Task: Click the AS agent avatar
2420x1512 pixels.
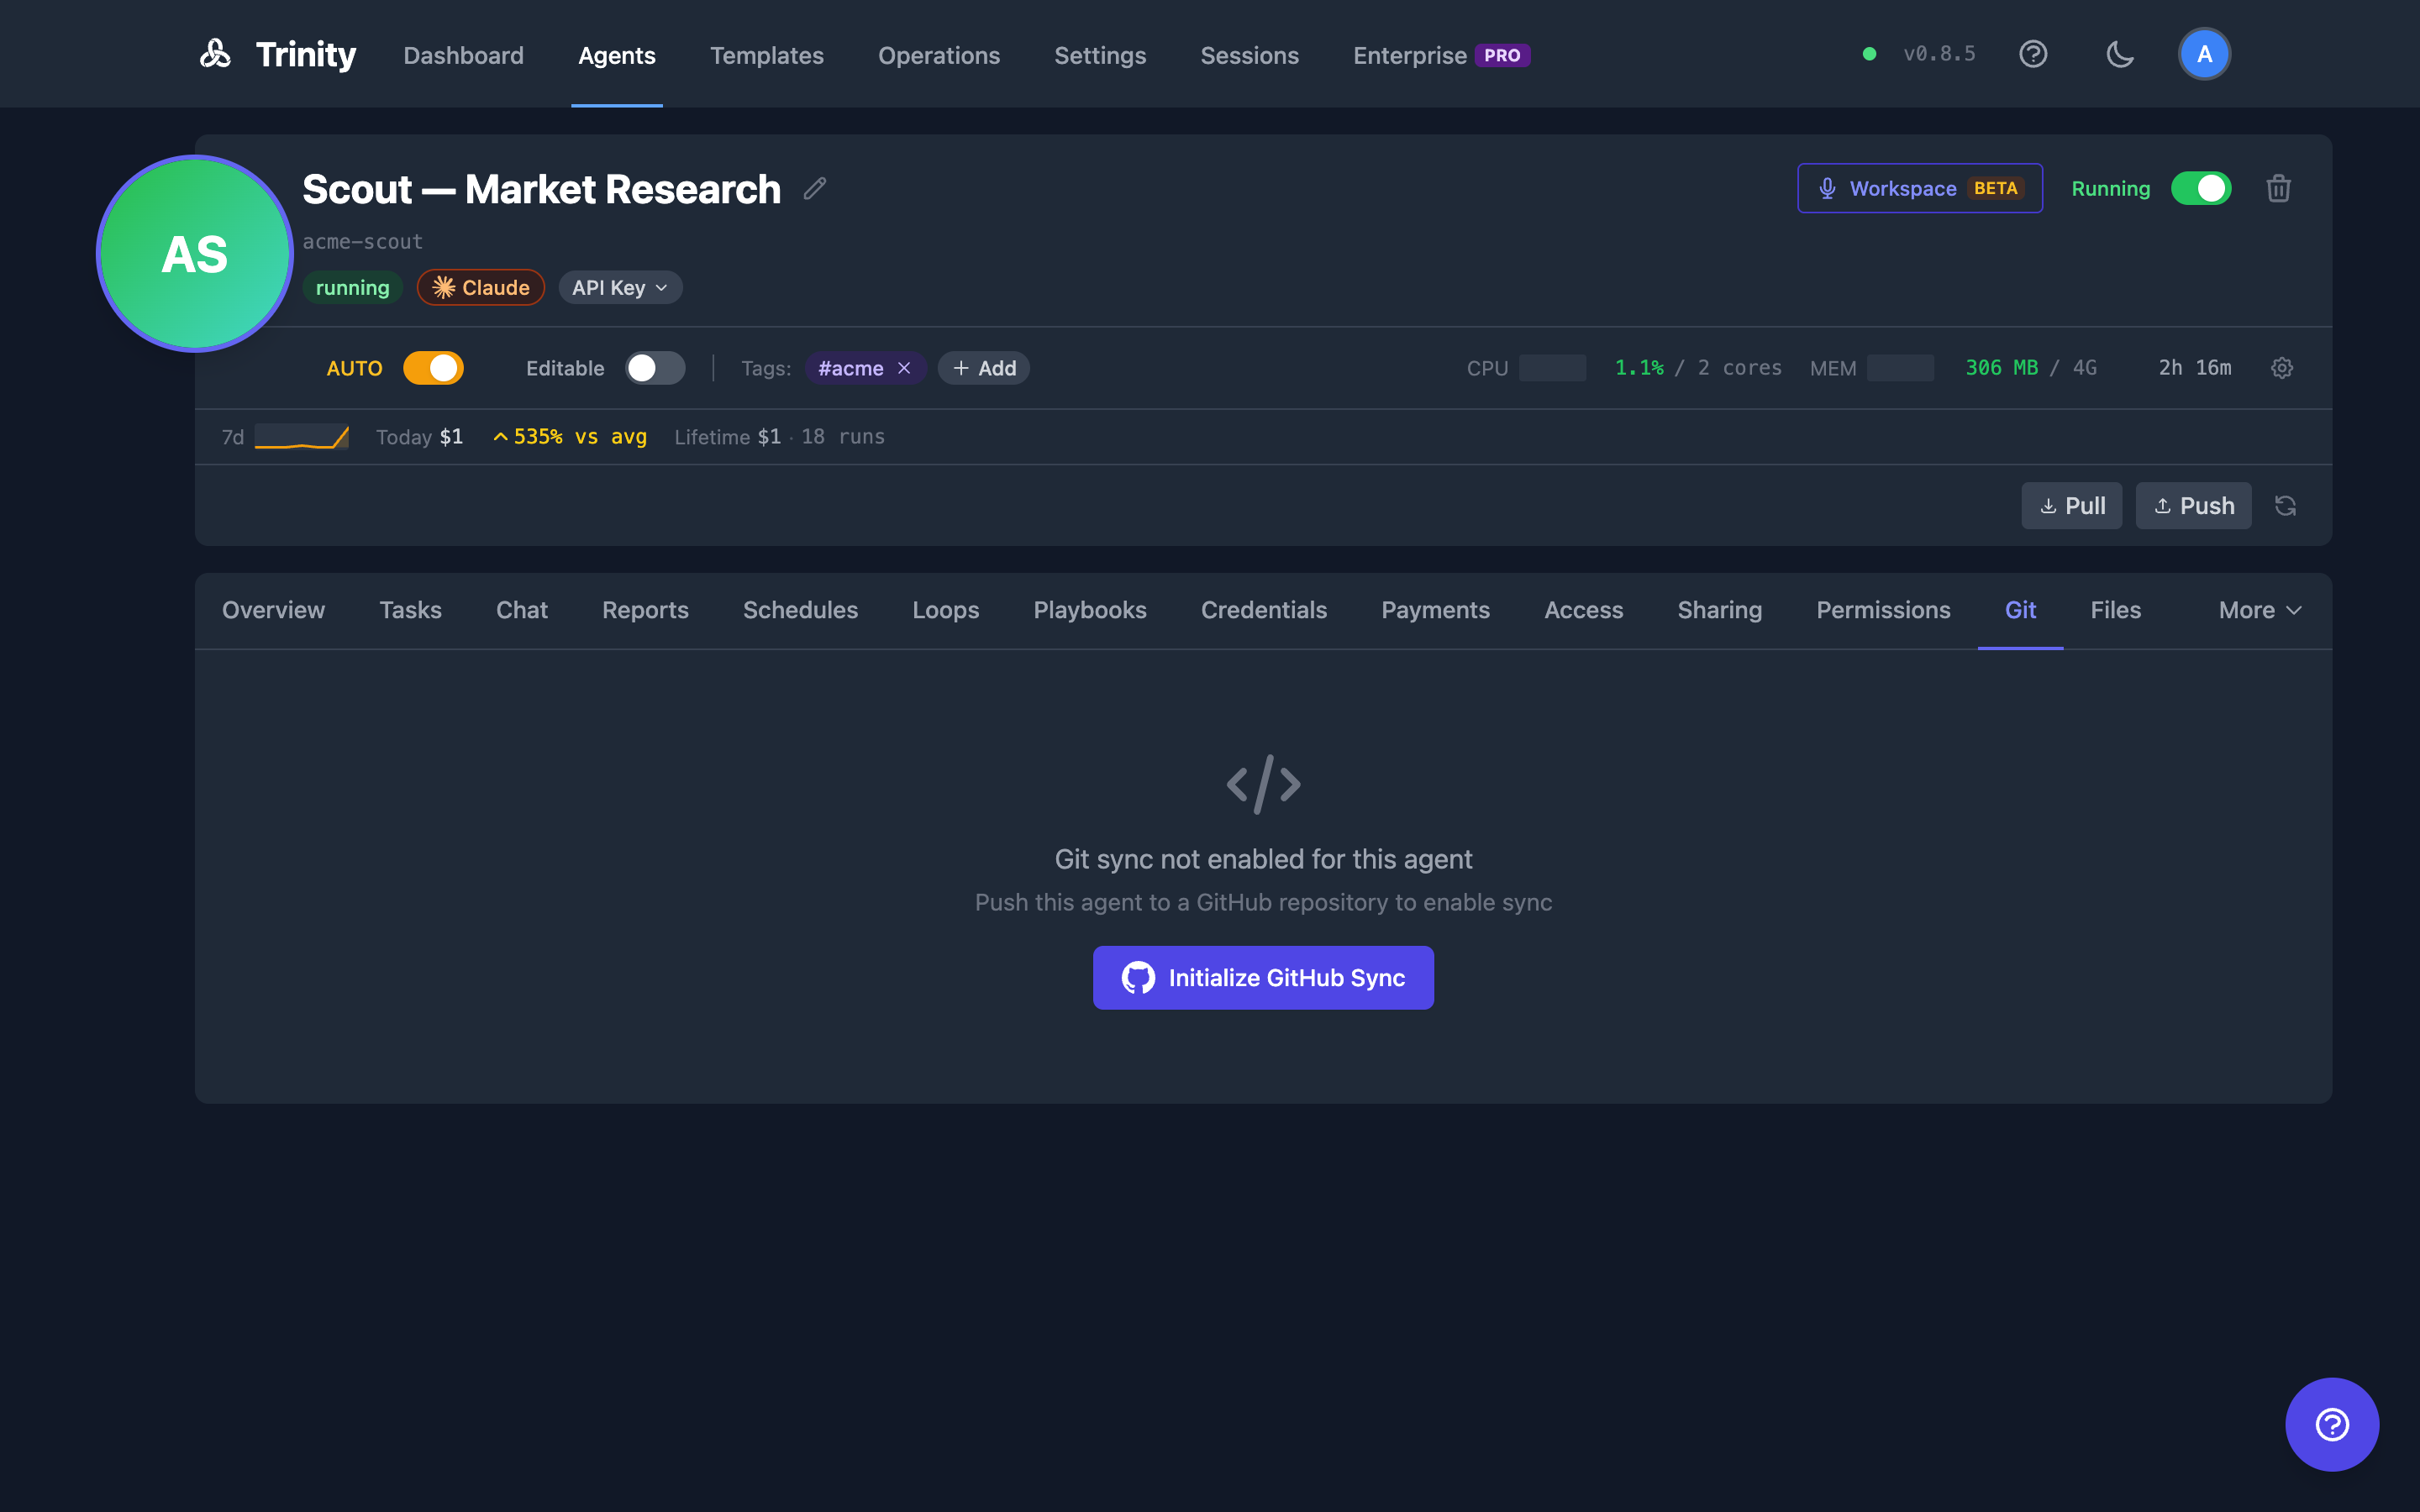Action: (x=195, y=254)
